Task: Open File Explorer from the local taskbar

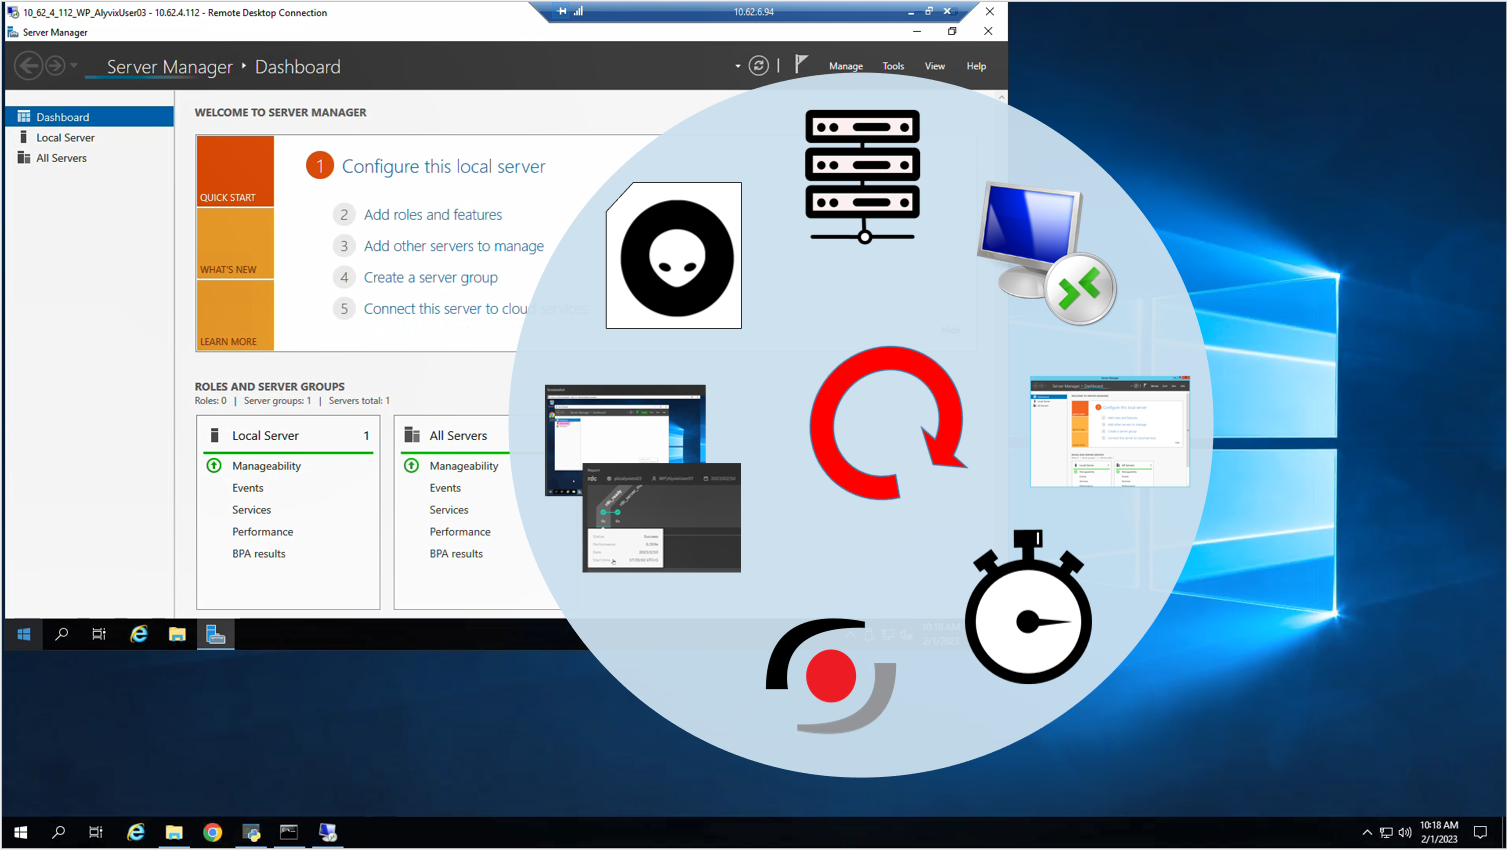Action: 174,832
